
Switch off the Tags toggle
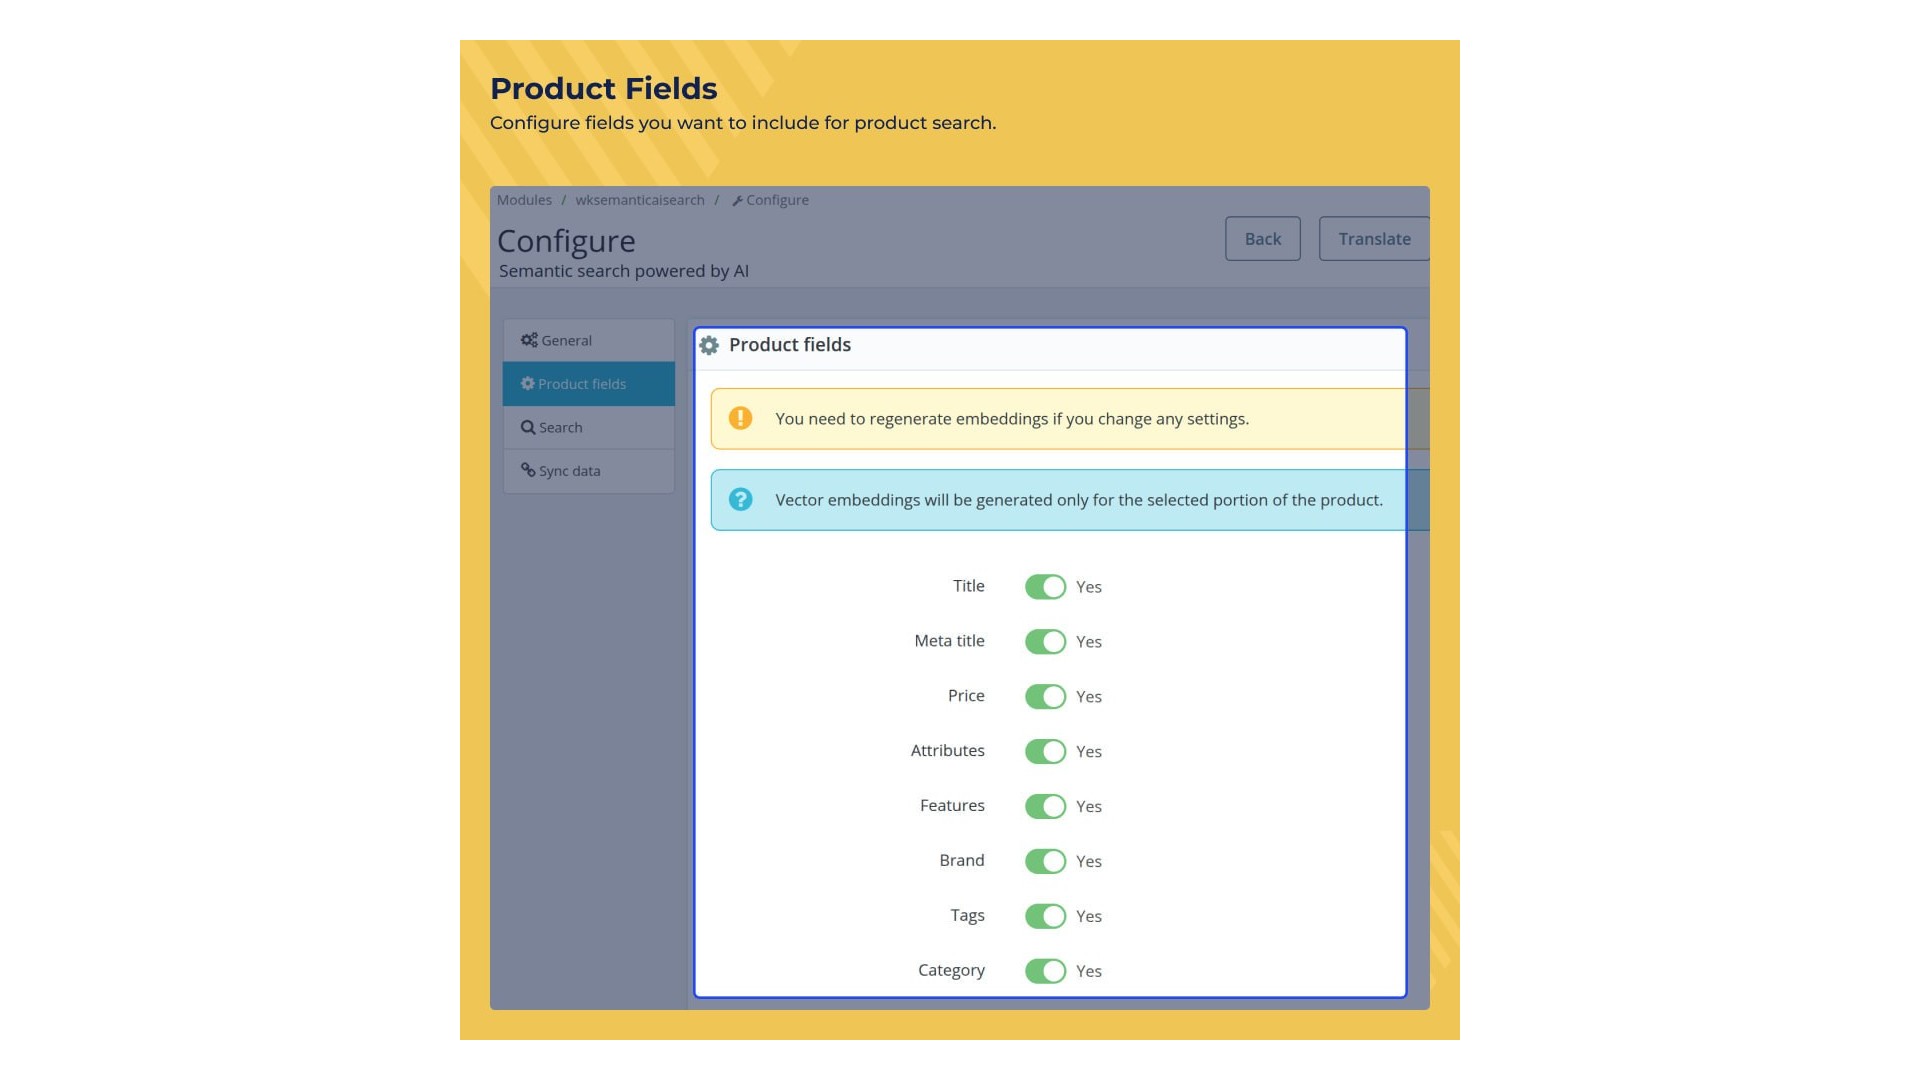[x=1045, y=917]
